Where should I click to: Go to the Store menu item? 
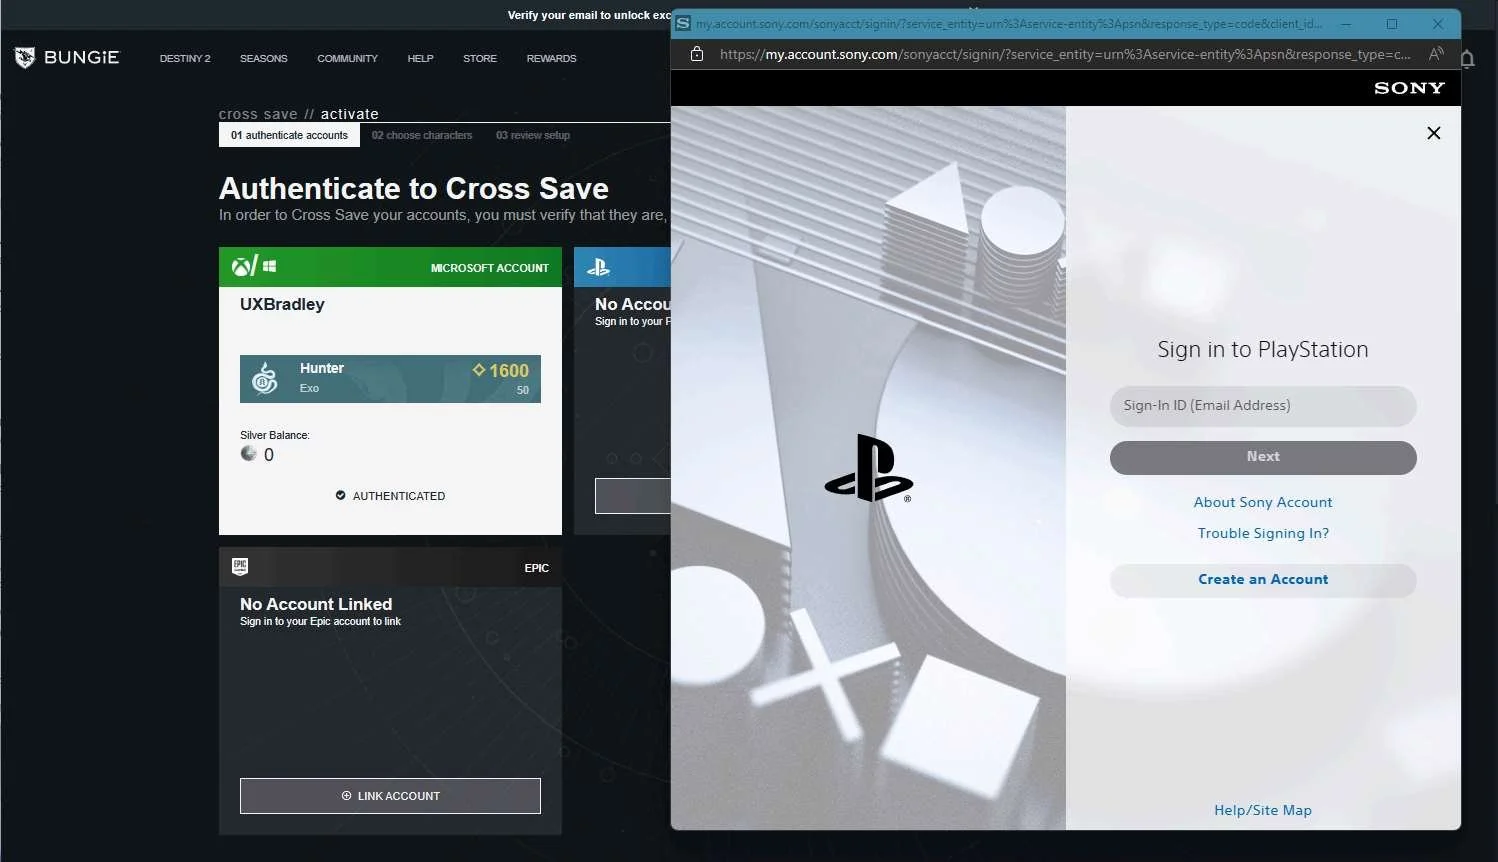pyautogui.click(x=480, y=59)
